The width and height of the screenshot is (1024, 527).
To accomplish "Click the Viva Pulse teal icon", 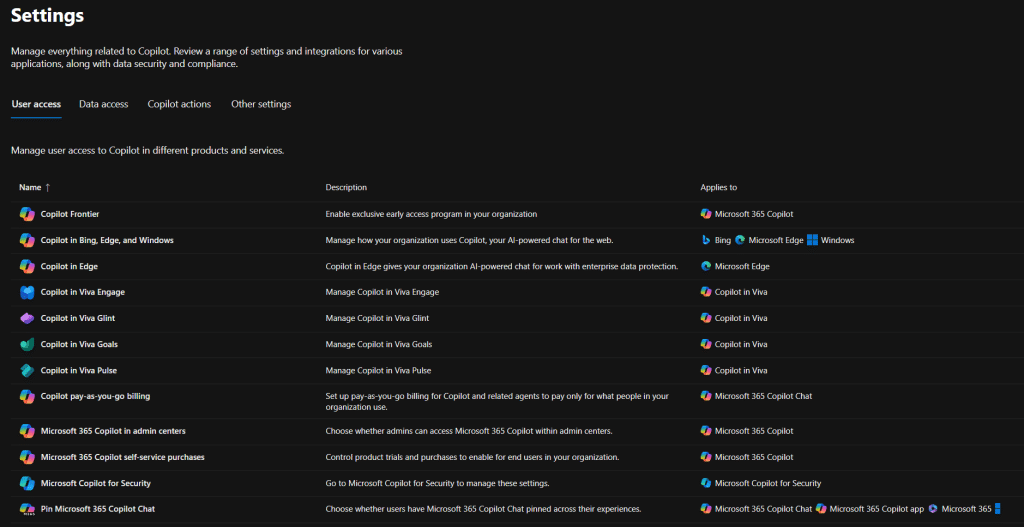I will pos(27,370).
